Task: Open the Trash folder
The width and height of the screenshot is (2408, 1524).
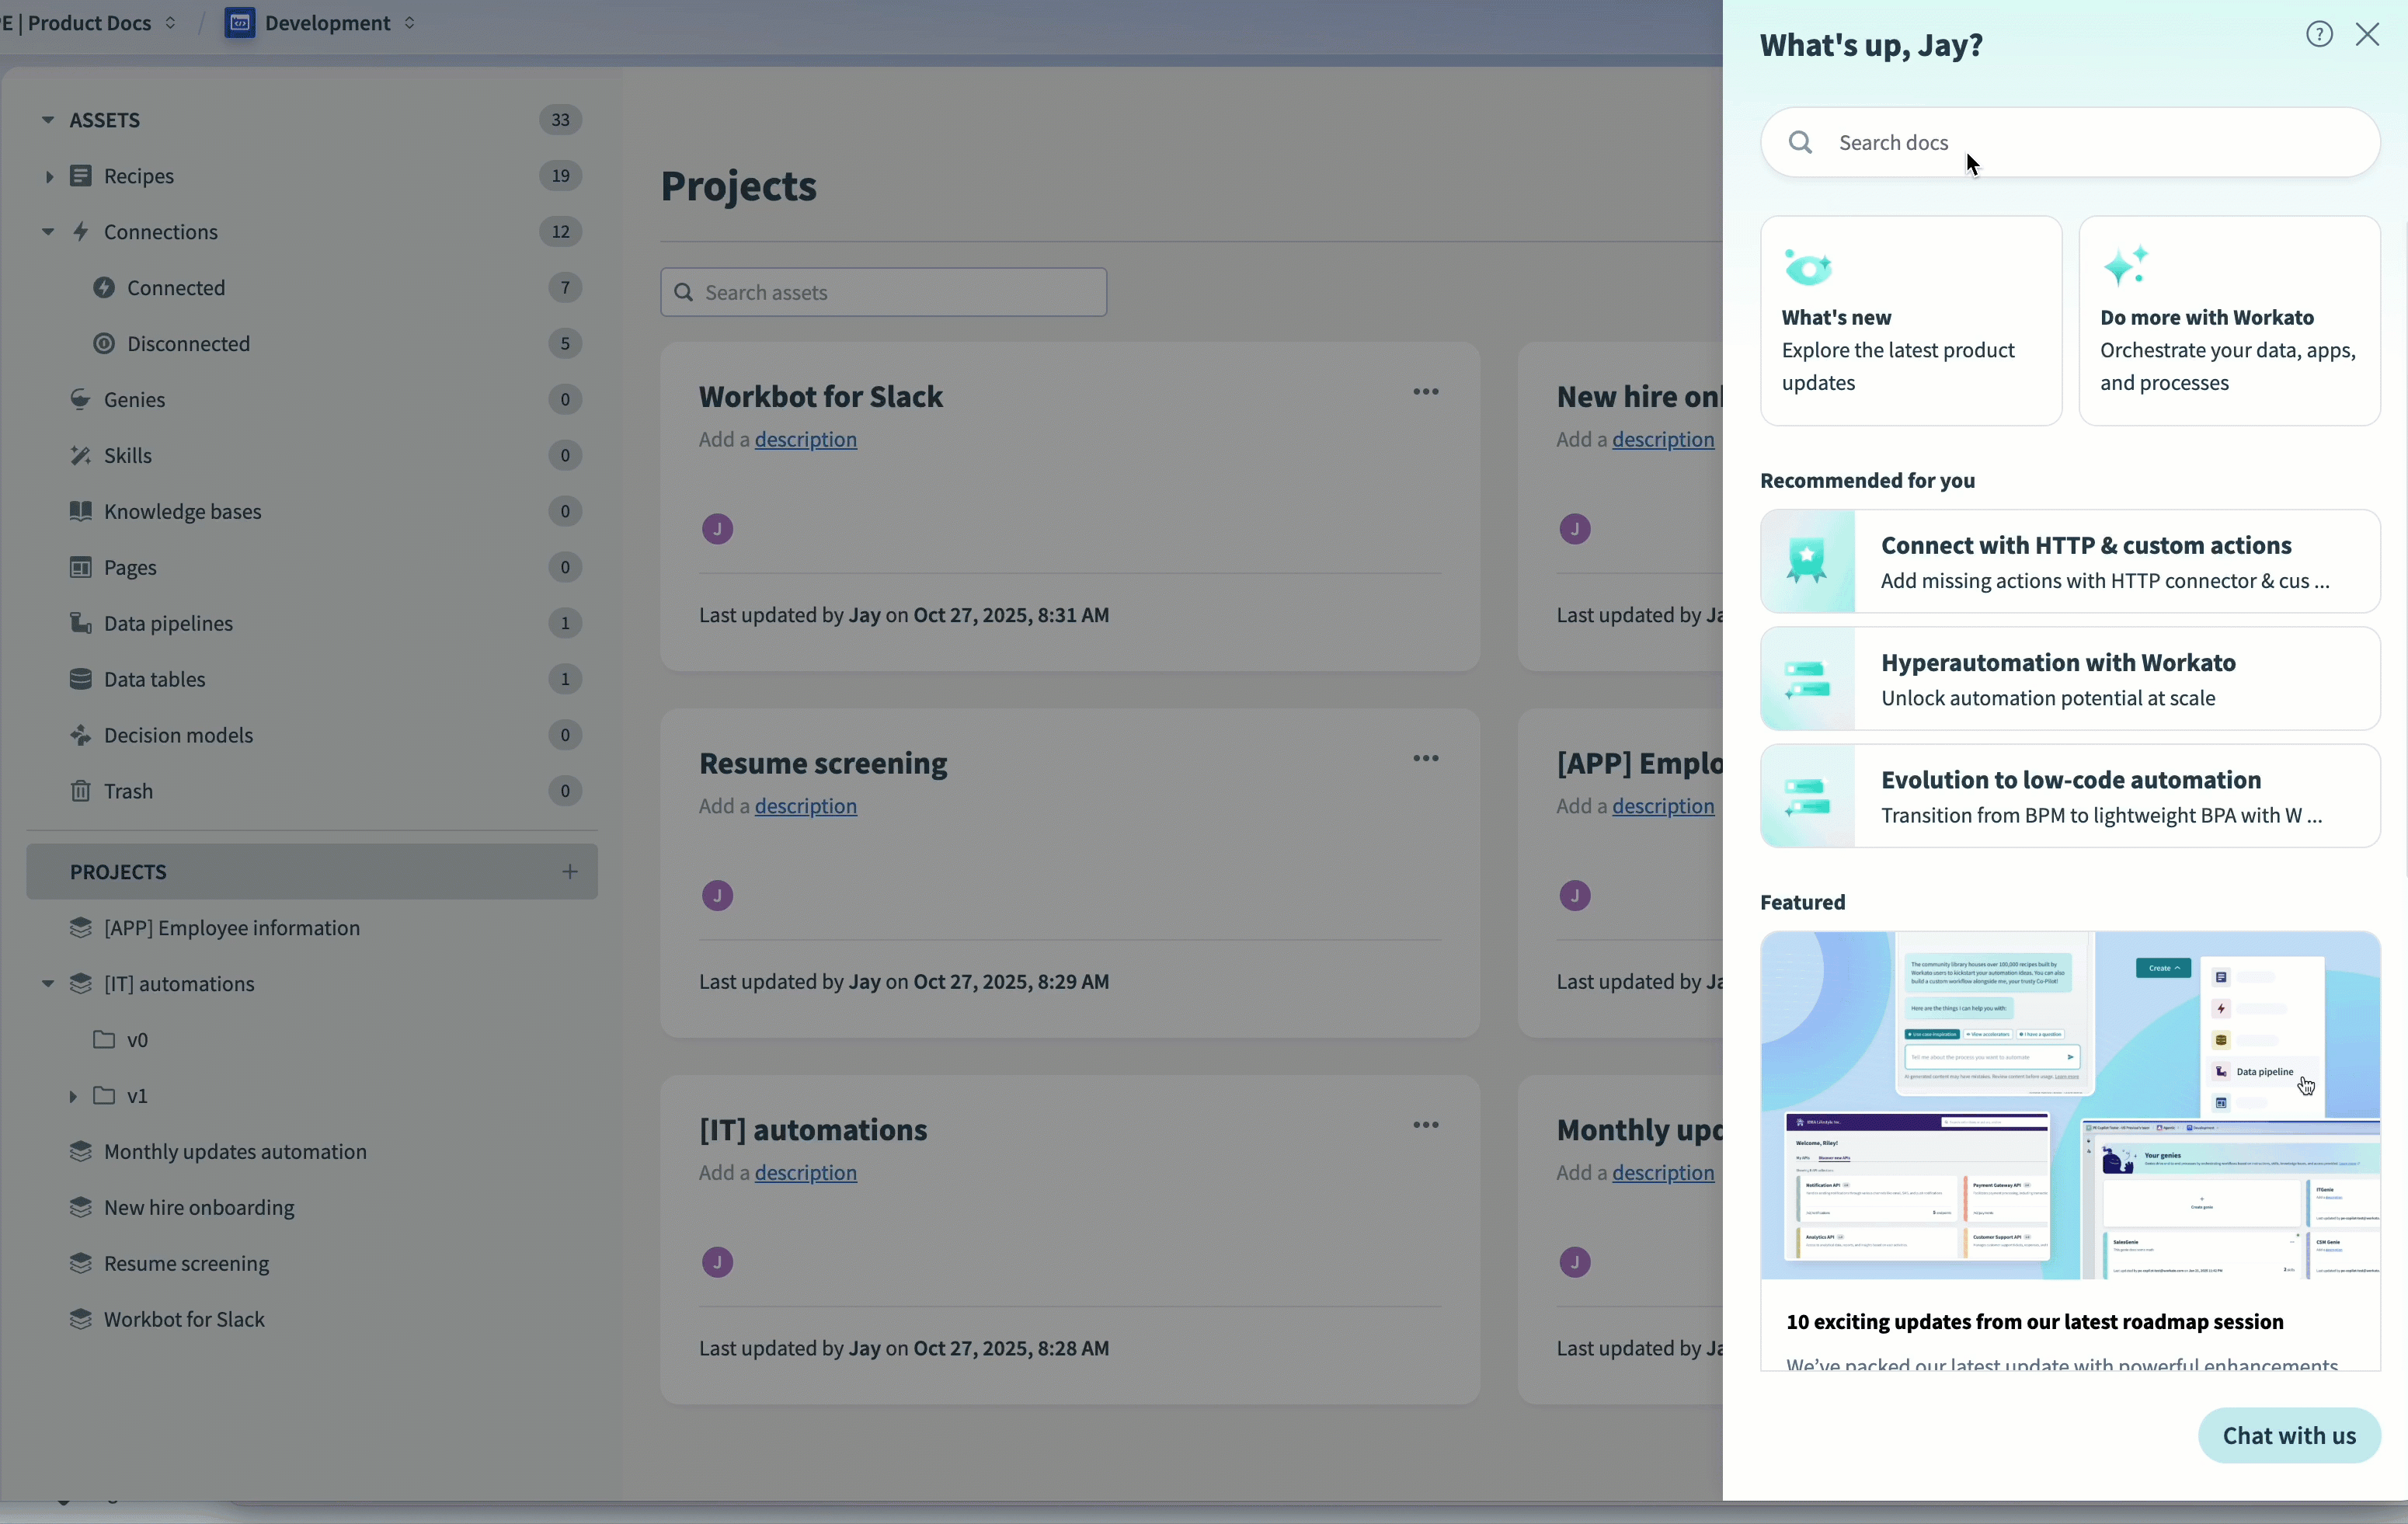Action: [x=128, y=792]
